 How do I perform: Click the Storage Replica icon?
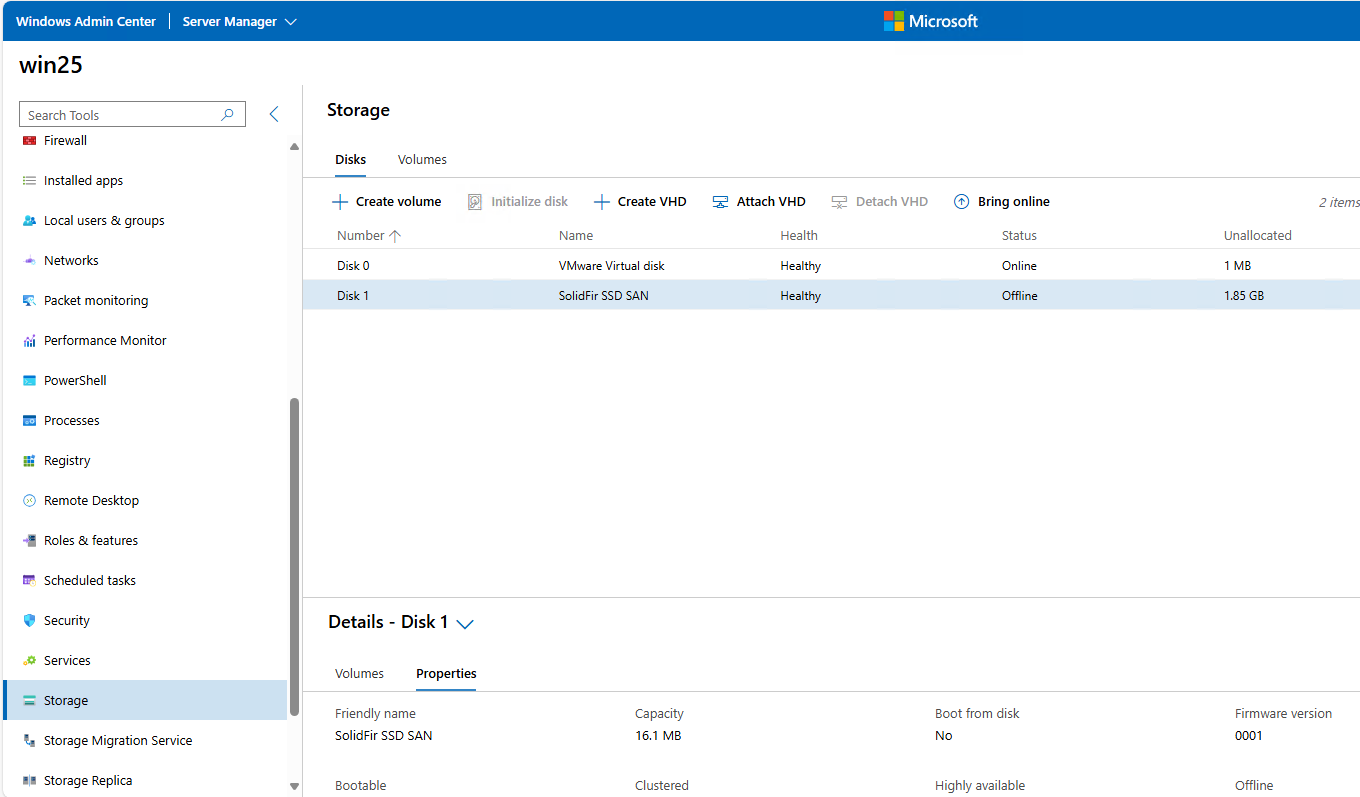29,781
